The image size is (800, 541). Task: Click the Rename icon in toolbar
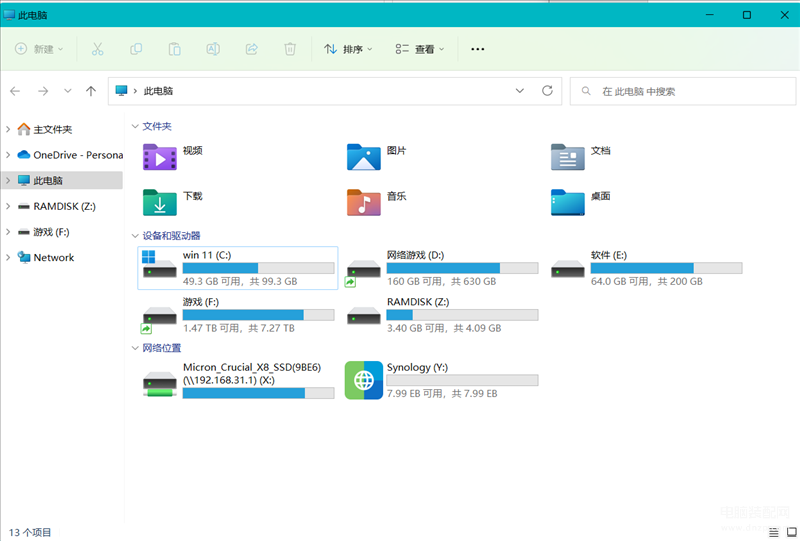tap(213, 49)
